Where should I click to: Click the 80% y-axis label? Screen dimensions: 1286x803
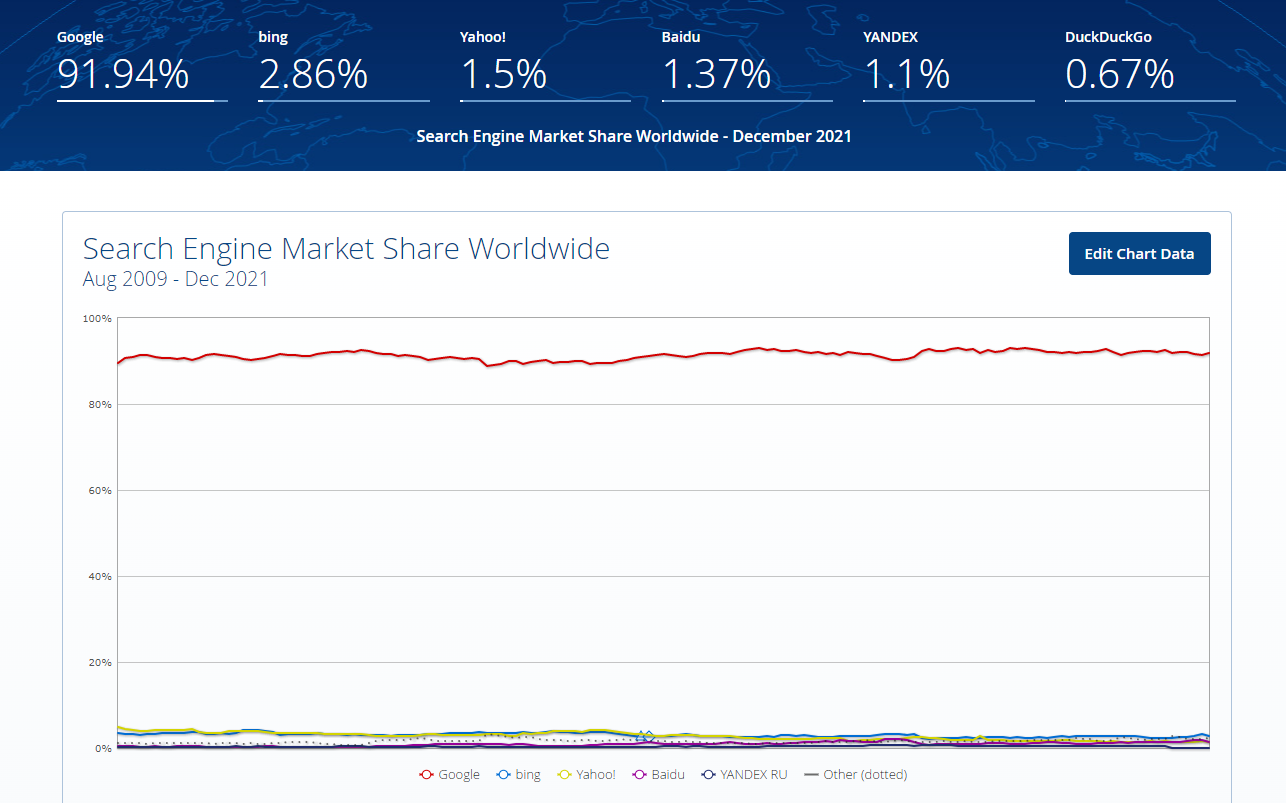[100, 404]
